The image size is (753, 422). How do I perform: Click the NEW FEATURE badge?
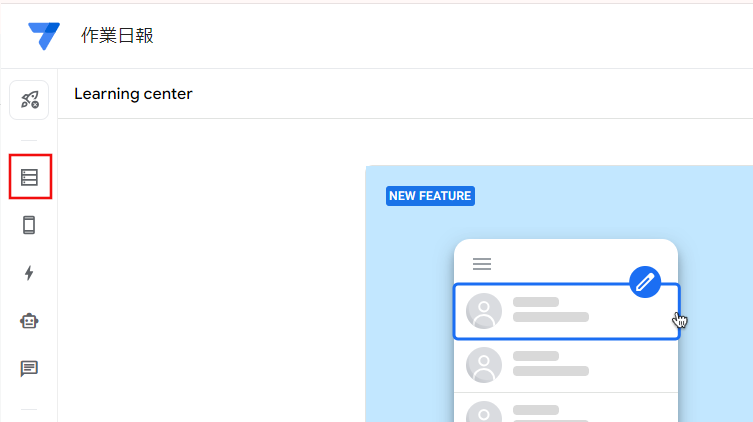(430, 196)
